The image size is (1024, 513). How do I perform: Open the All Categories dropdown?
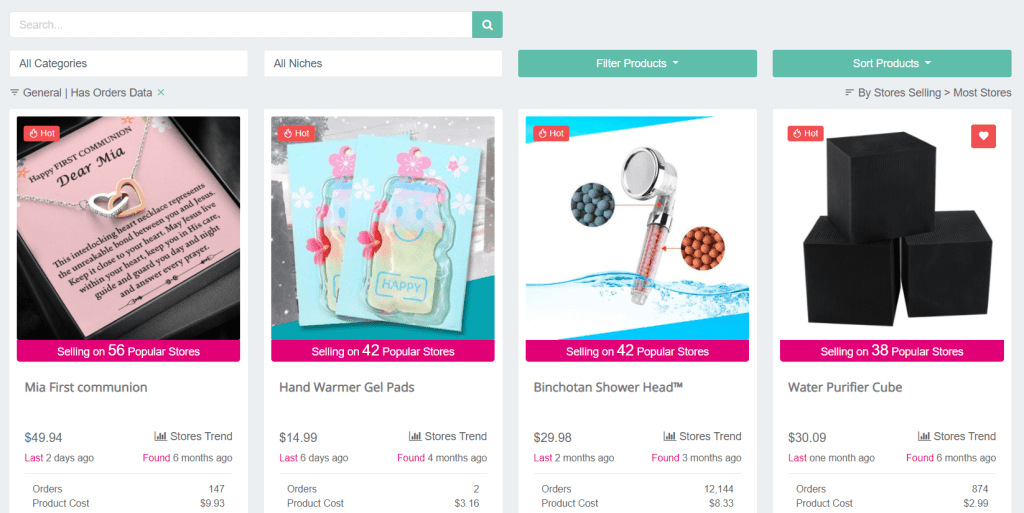coord(129,63)
